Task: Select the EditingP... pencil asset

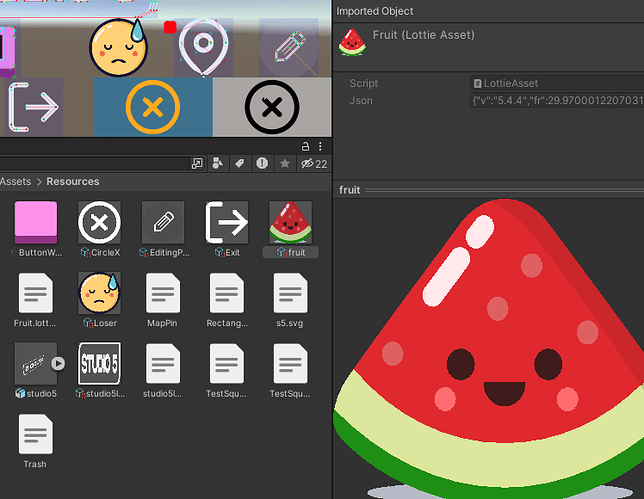Action: (x=163, y=222)
